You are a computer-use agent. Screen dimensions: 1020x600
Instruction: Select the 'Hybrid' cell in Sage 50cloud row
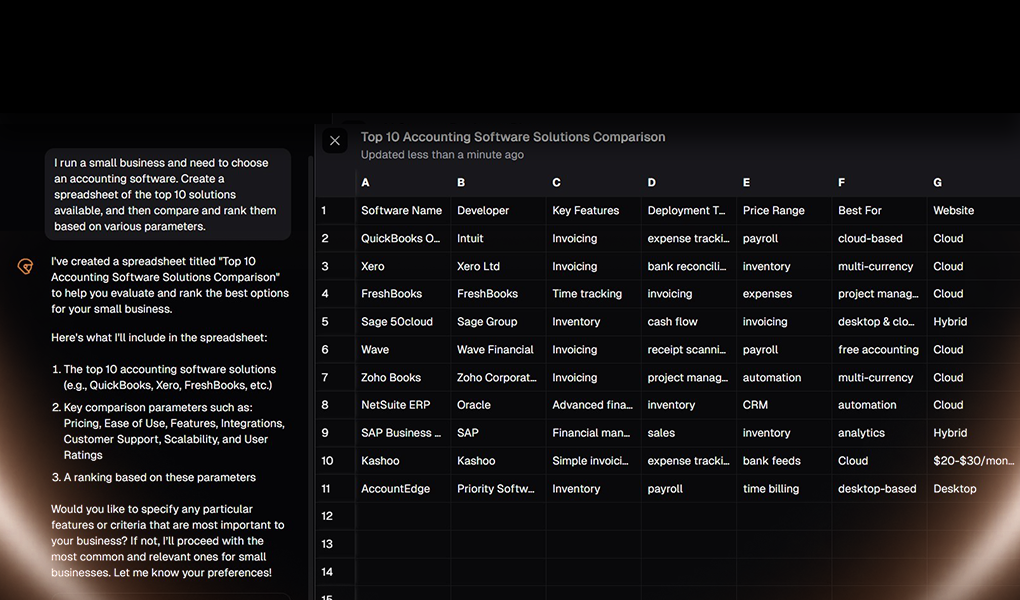(x=974, y=322)
